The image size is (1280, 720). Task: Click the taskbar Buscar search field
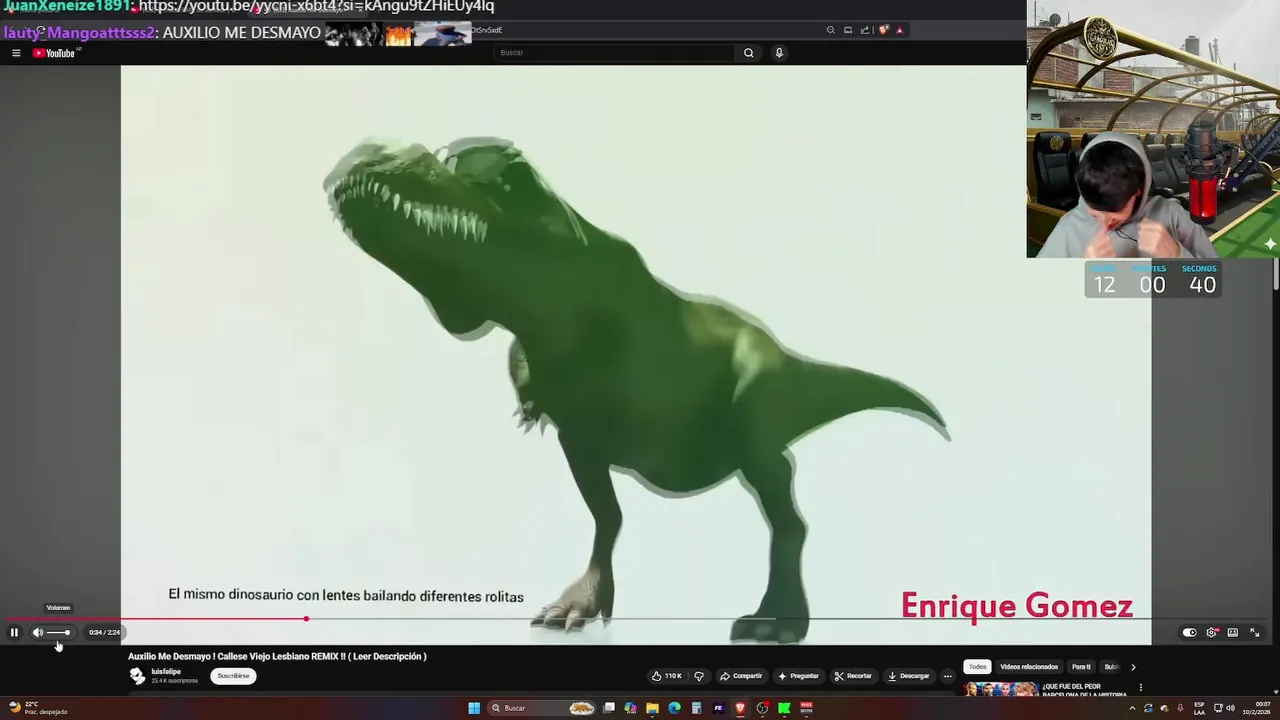pyautogui.click(x=542, y=708)
